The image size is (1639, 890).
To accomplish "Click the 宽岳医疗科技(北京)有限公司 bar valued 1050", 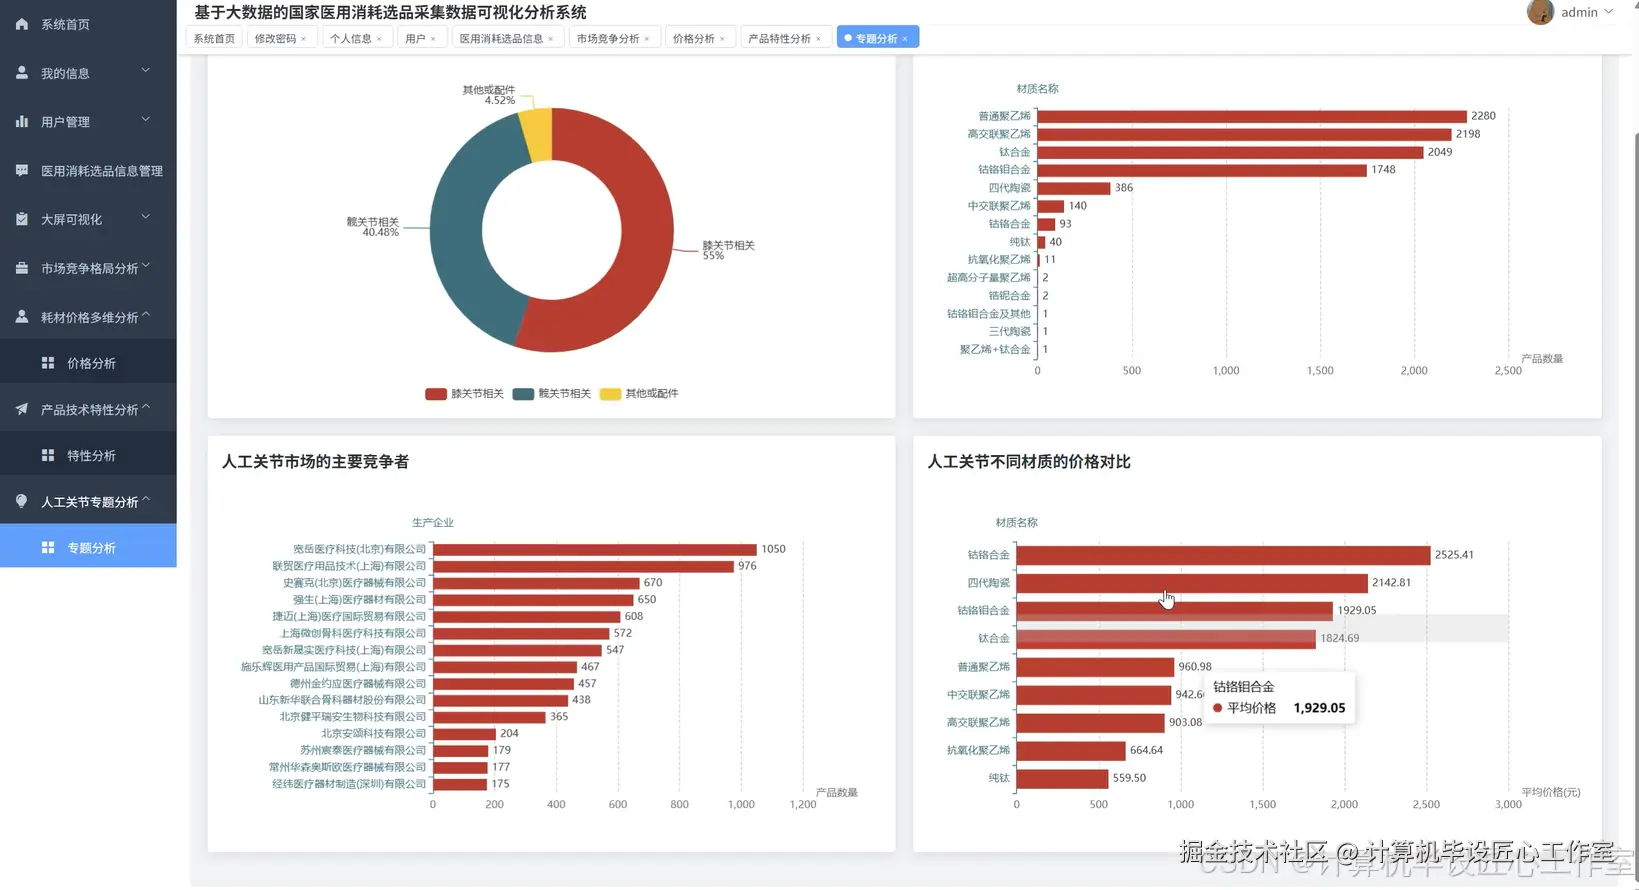I will 595,549.
